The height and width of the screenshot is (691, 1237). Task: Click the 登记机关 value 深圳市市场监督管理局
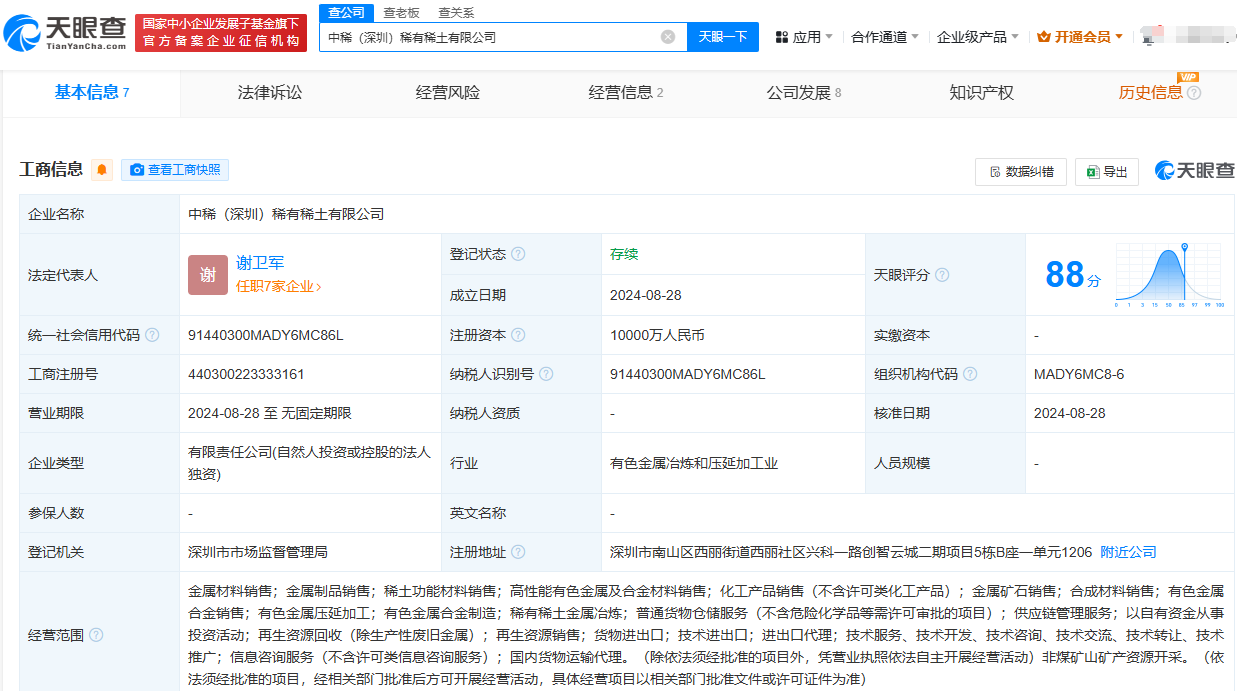258,552
